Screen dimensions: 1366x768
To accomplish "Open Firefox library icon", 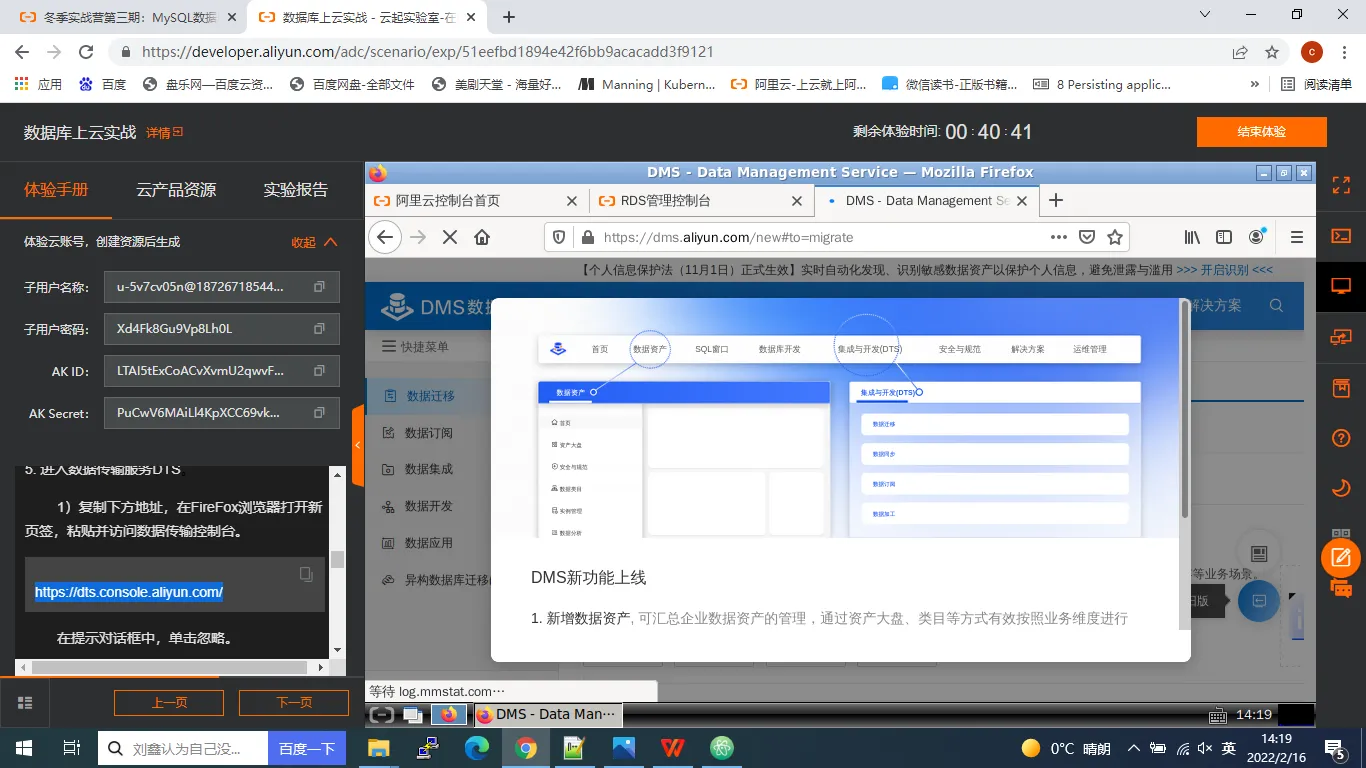I will (x=1192, y=237).
